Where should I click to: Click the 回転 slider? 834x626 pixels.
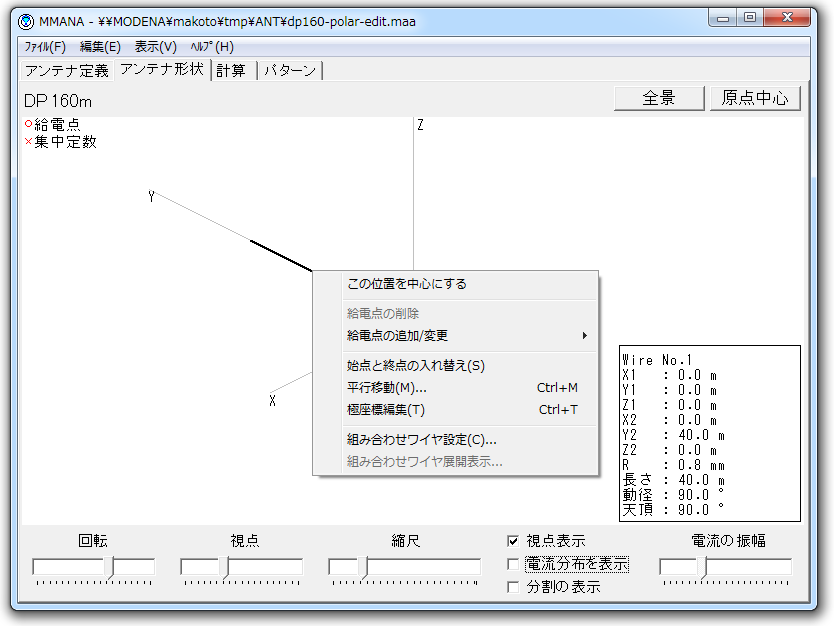(93, 568)
